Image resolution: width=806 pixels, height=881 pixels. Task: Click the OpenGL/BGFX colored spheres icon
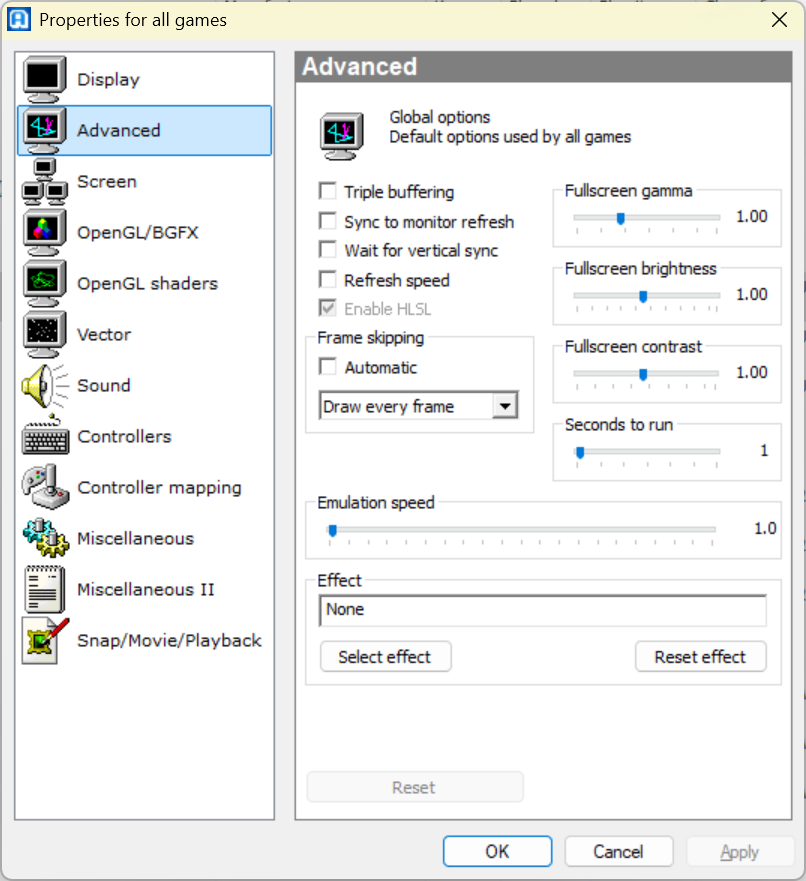click(44, 233)
